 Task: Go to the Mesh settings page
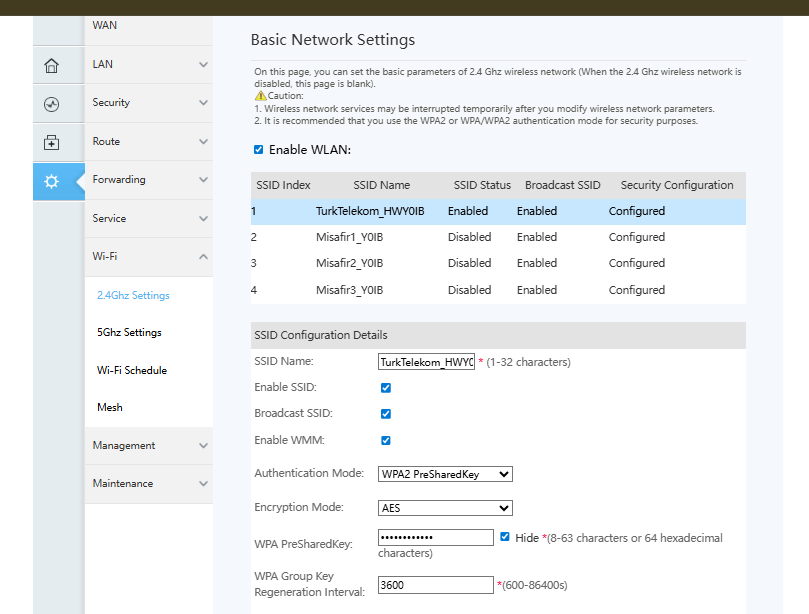[x=110, y=408]
